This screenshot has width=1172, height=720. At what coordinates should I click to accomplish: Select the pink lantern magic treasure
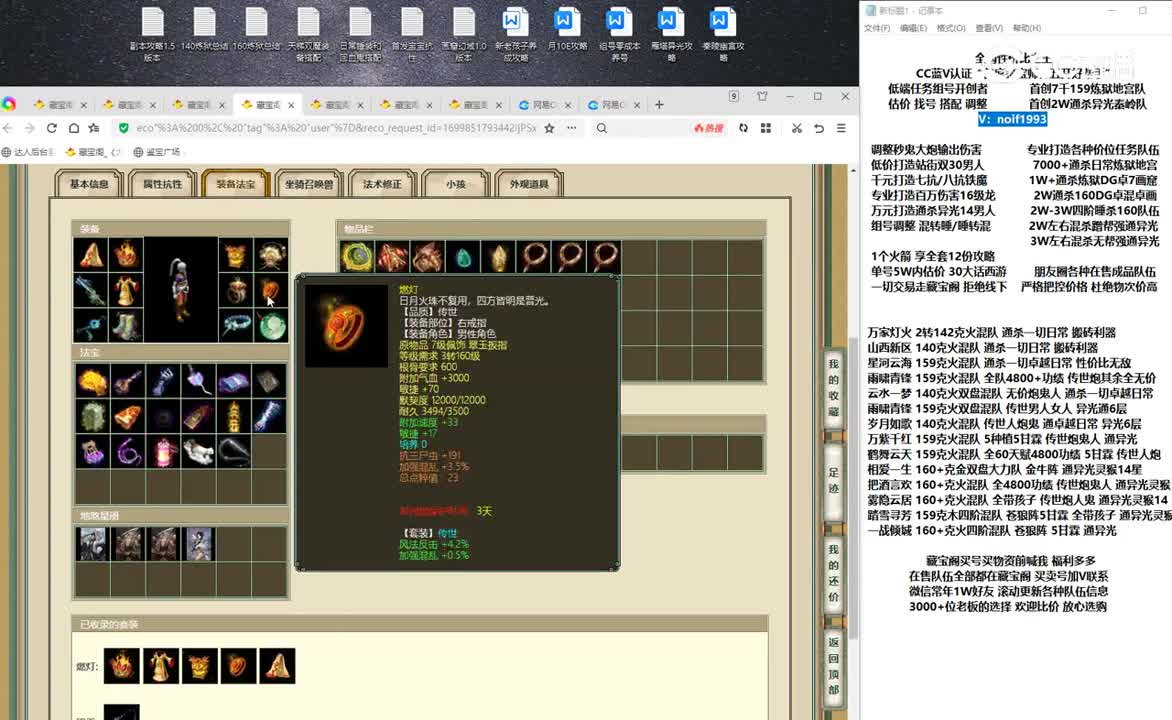[x=163, y=452]
